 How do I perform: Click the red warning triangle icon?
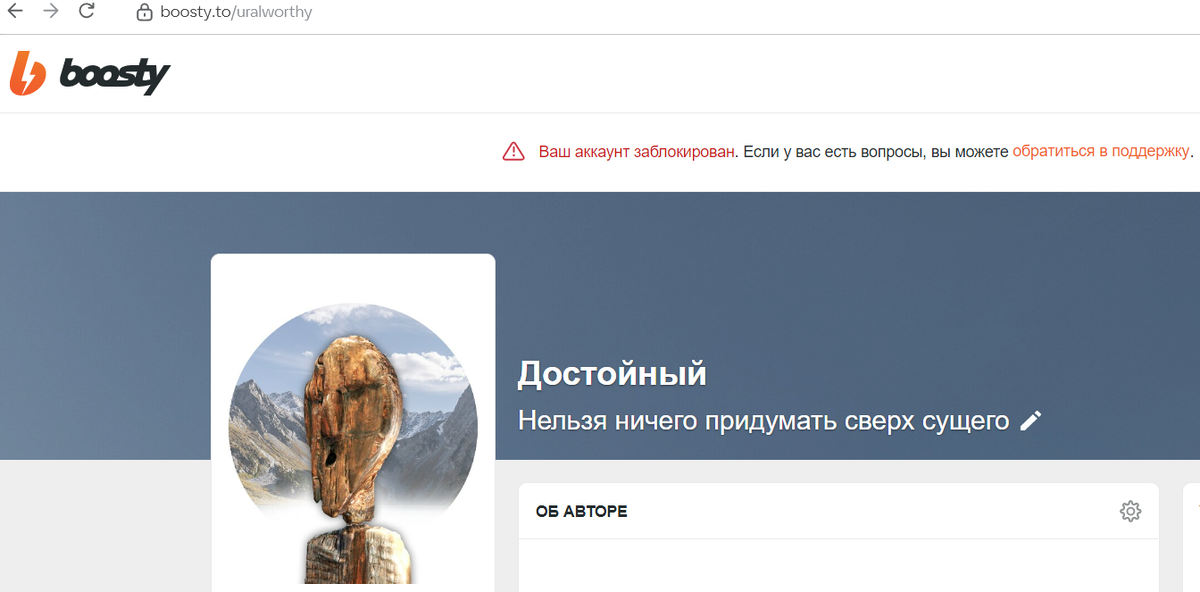pos(513,151)
